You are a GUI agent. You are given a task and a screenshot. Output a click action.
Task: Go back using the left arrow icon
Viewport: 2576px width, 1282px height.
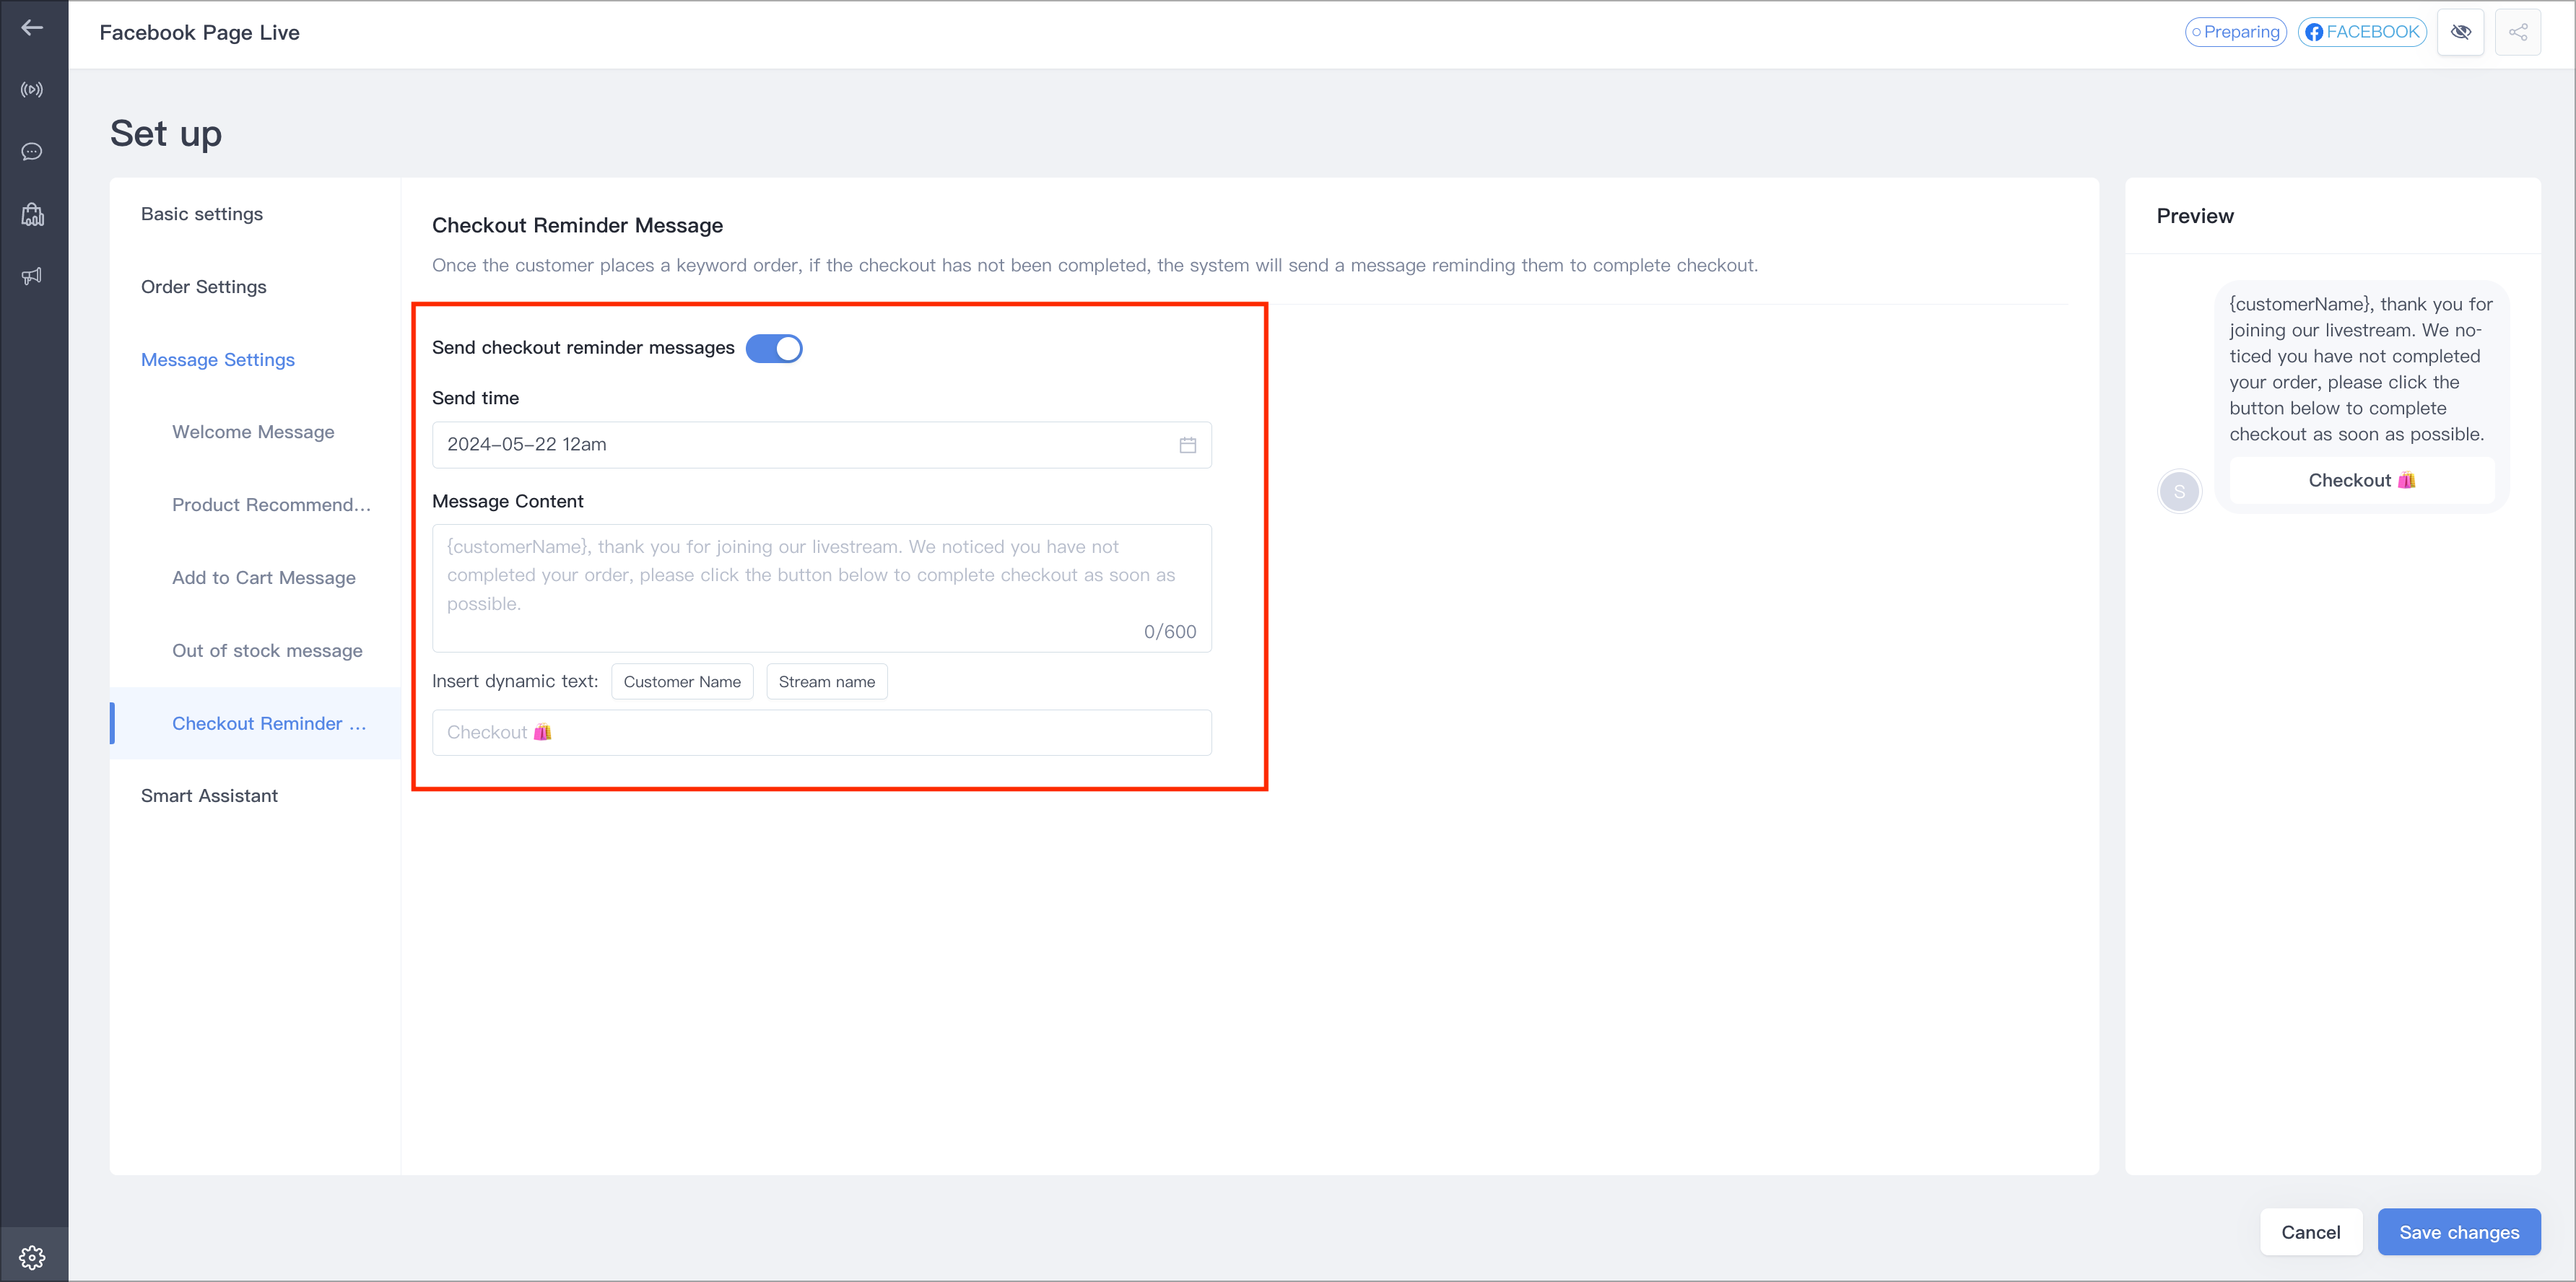pos(32,28)
